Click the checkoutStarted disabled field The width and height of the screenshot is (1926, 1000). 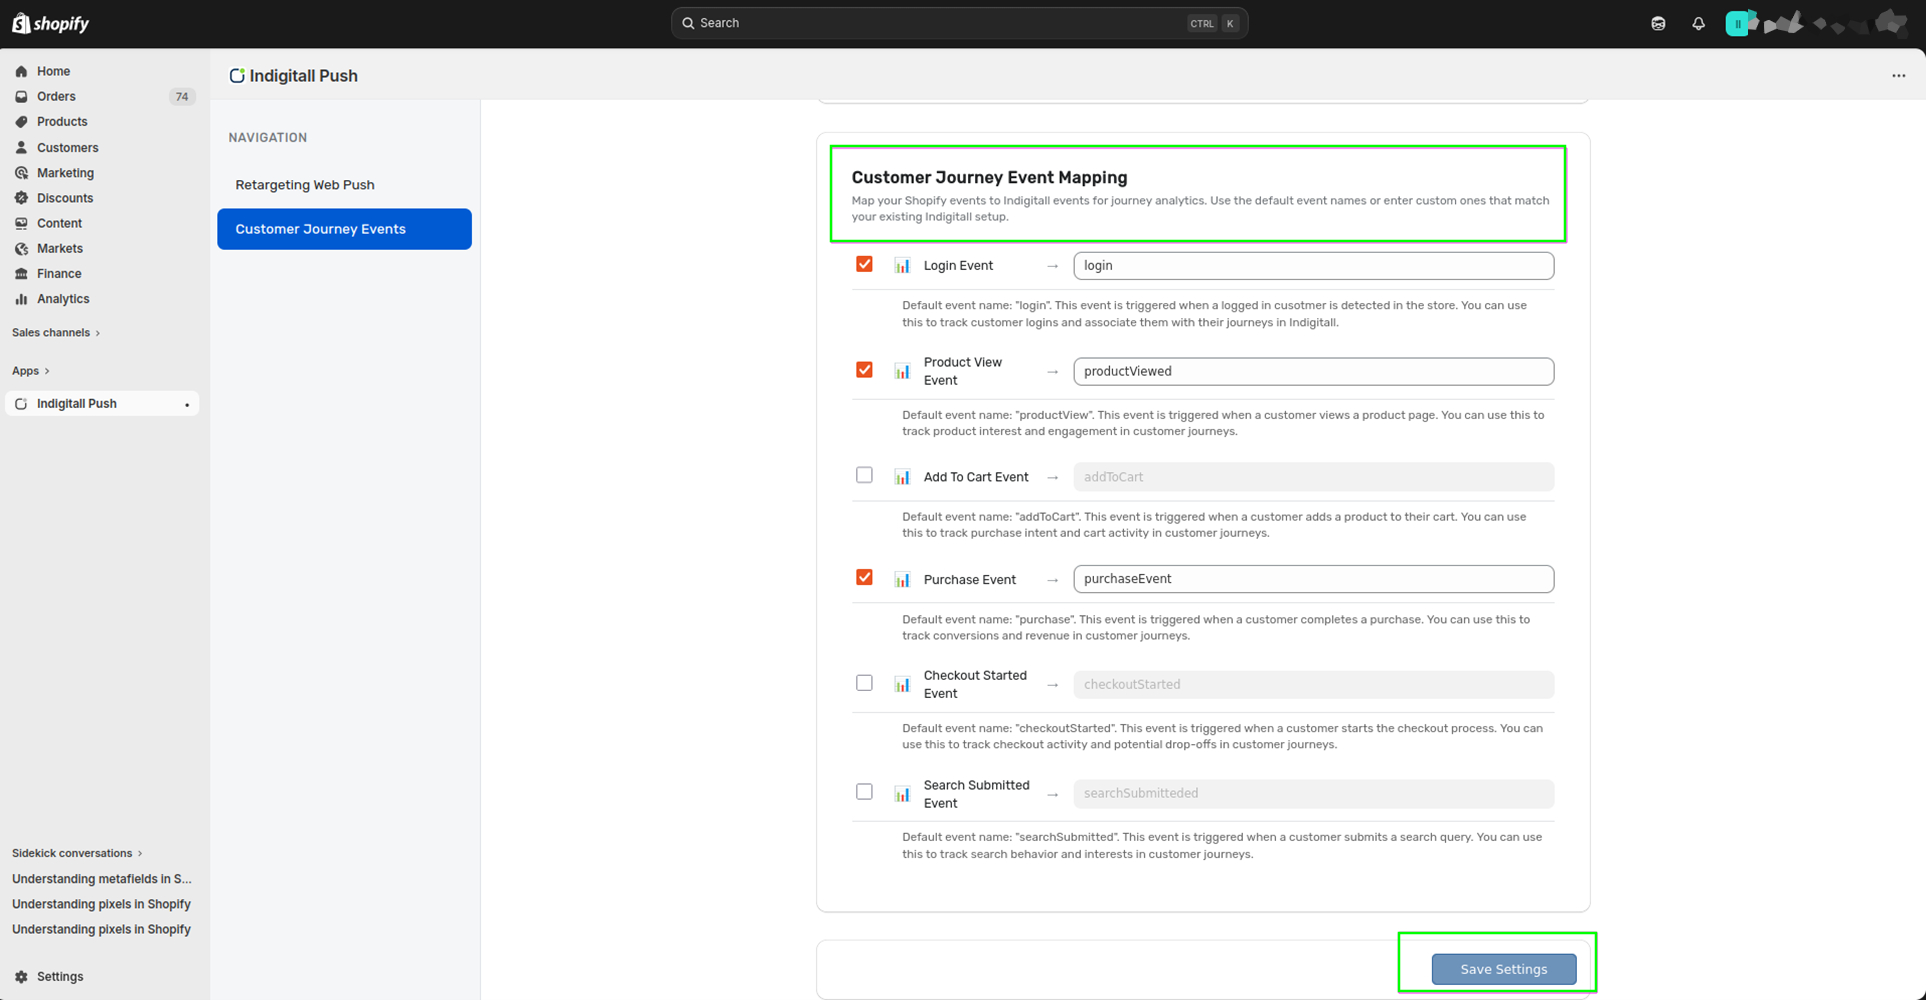[1313, 685]
